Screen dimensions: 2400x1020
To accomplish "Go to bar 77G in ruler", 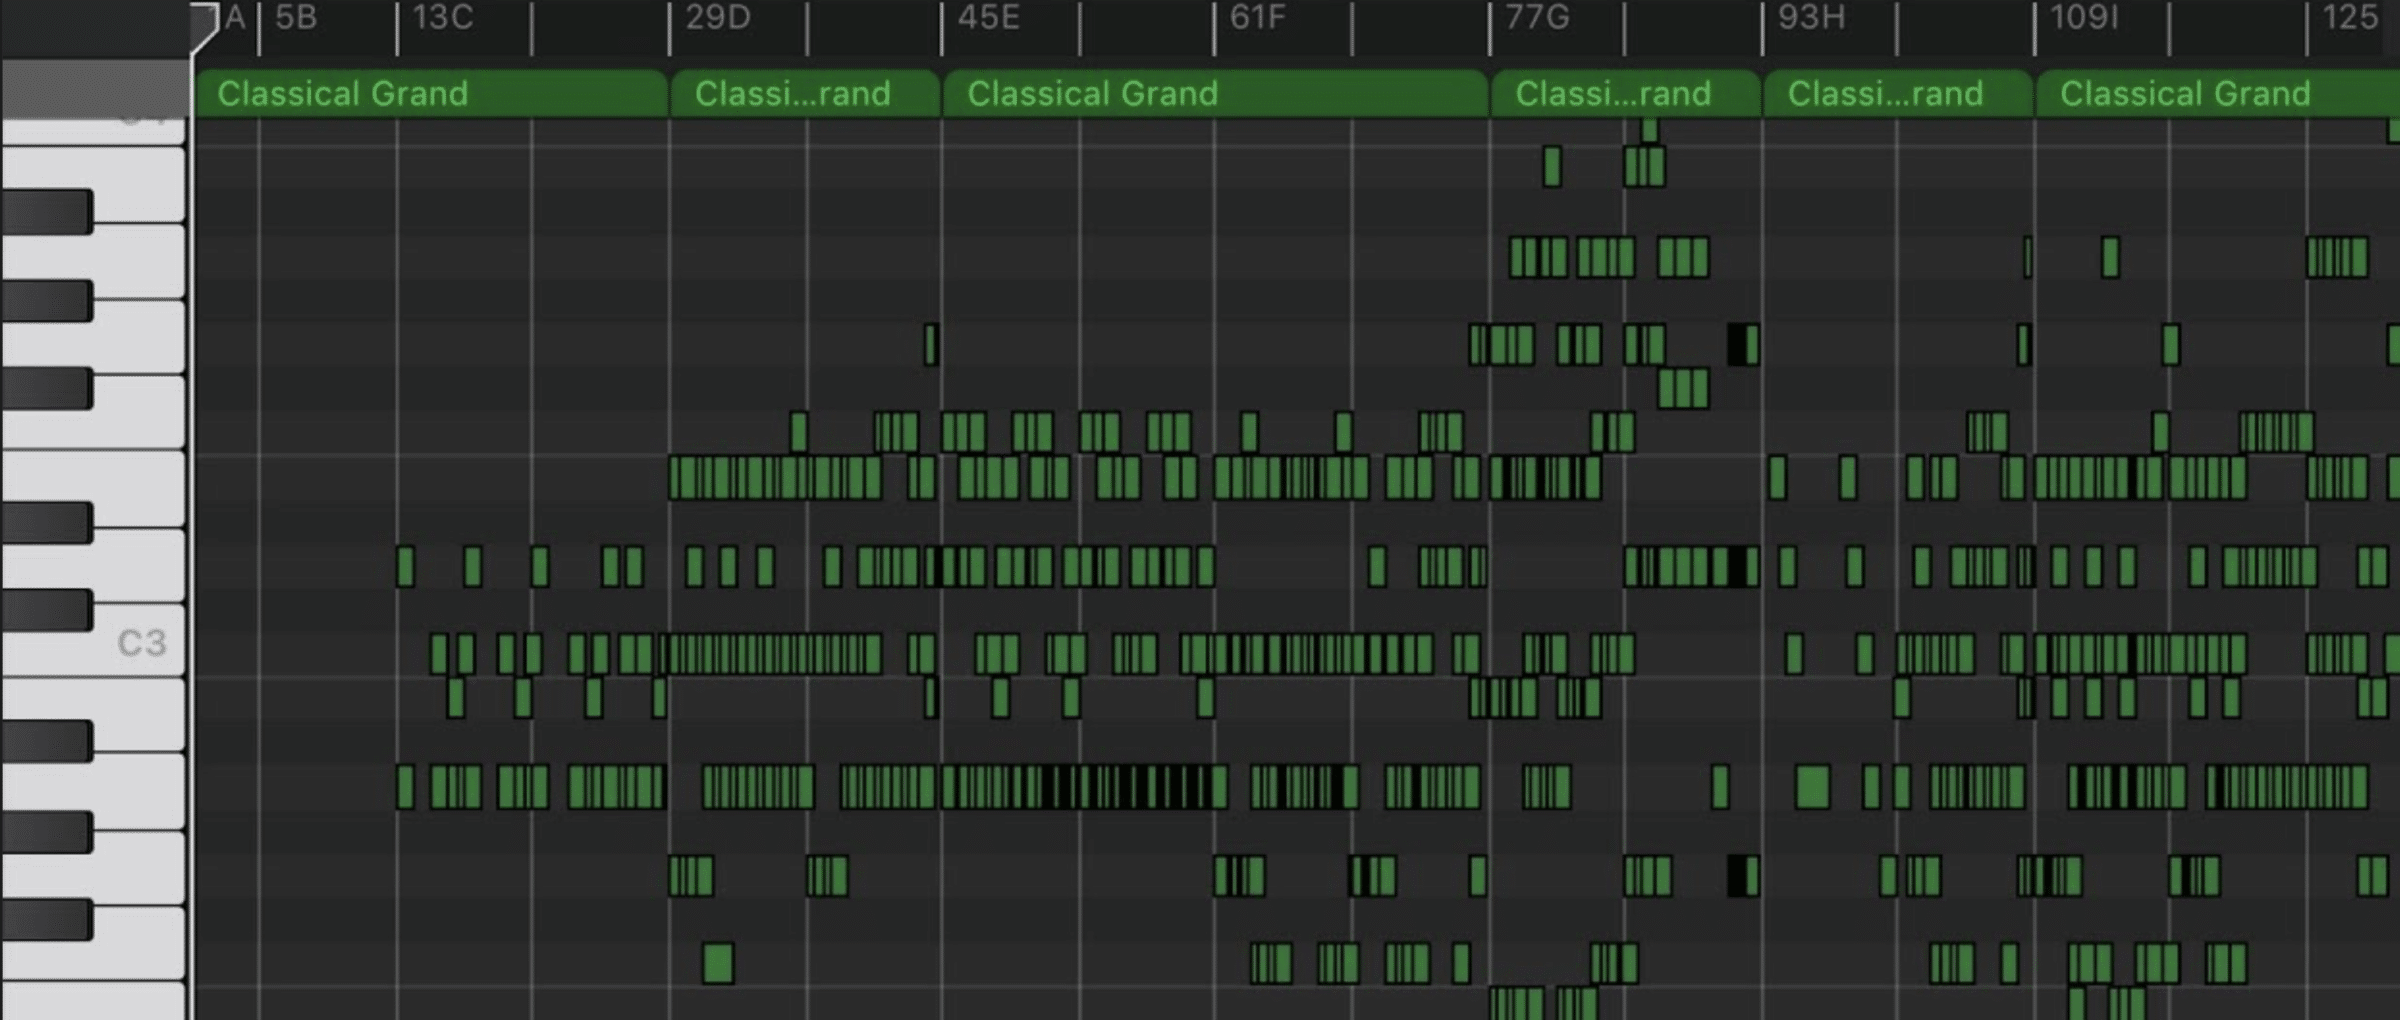I will pos(1537,18).
